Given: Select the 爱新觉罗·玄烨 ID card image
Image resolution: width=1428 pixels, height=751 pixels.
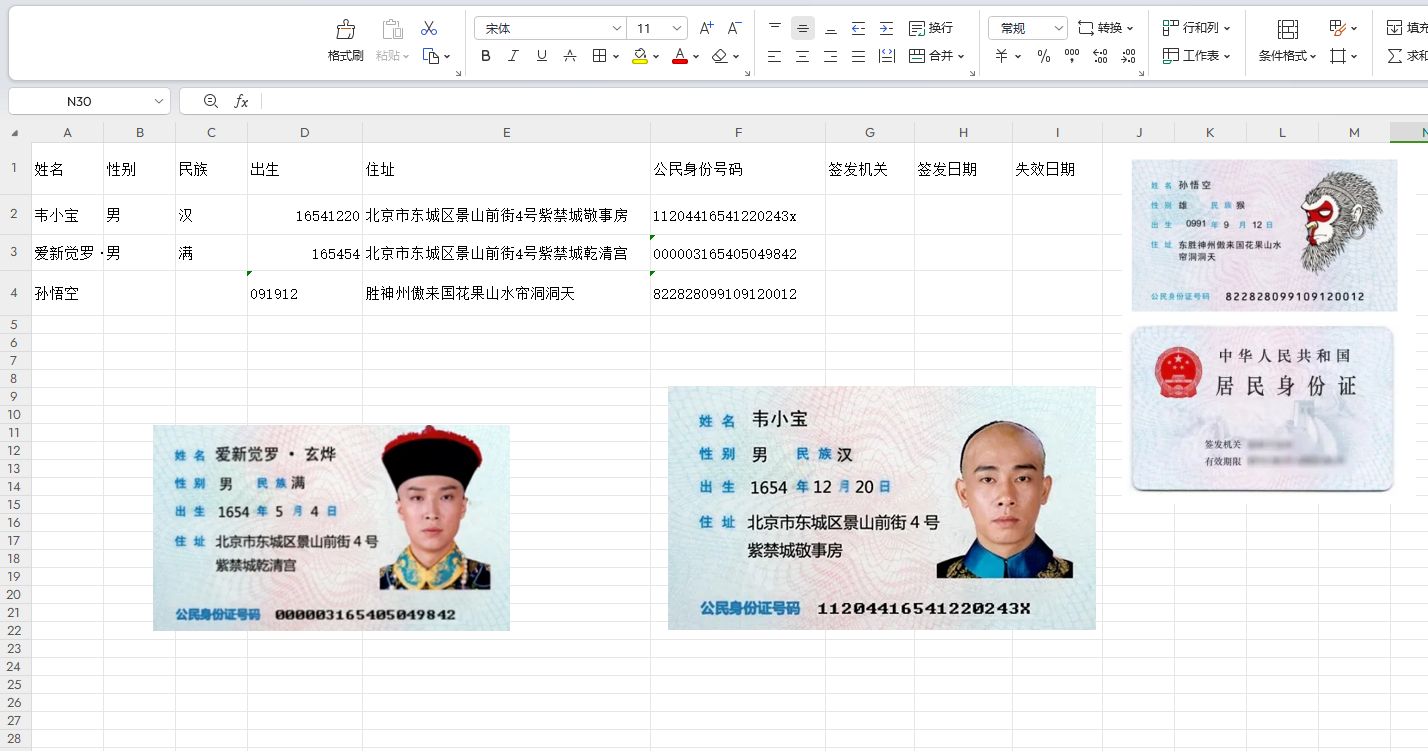Looking at the screenshot, I should [x=331, y=528].
